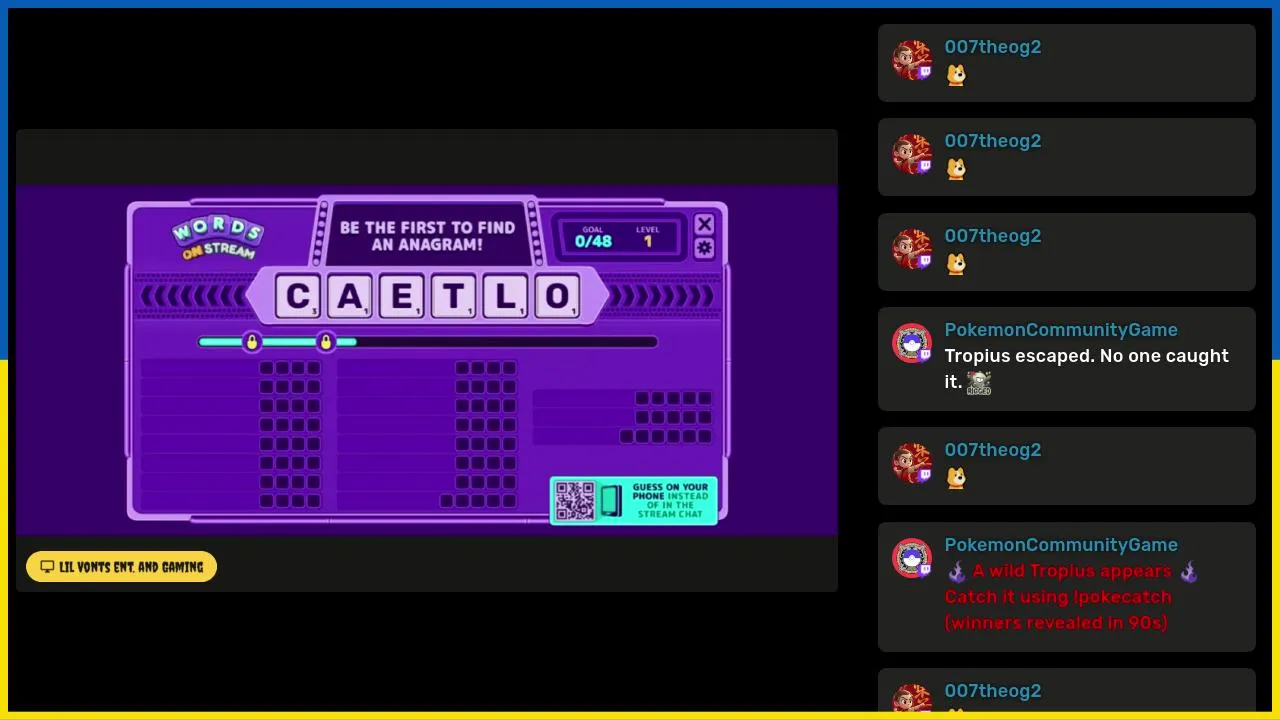Screen dimensions: 1280x720
Task: Pick the letter tile L
Action: click(506, 296)
